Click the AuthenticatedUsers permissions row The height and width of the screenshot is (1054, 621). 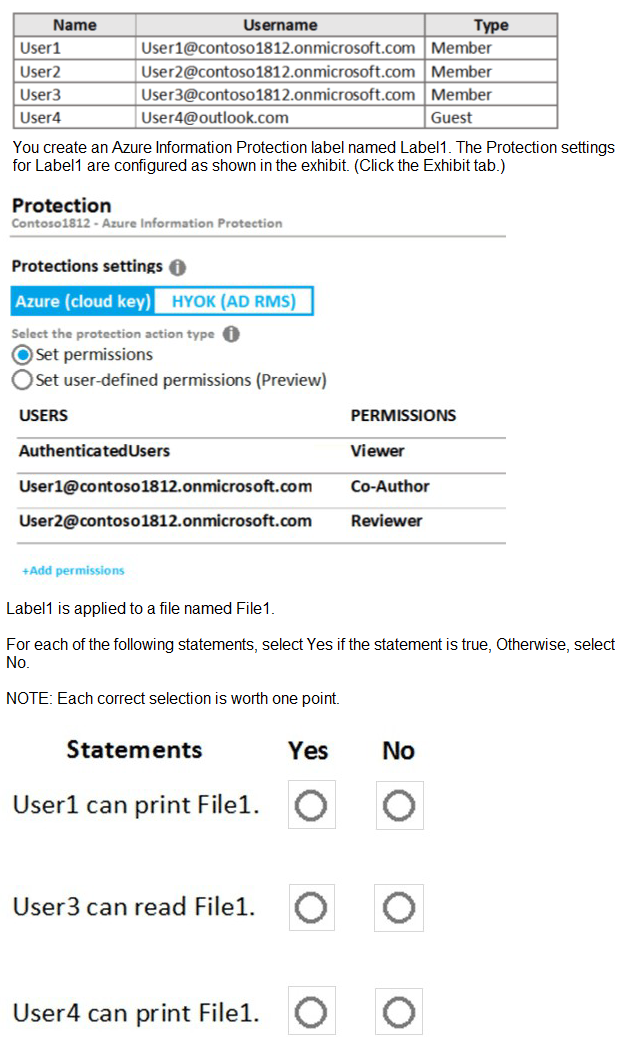coord(94,451)
